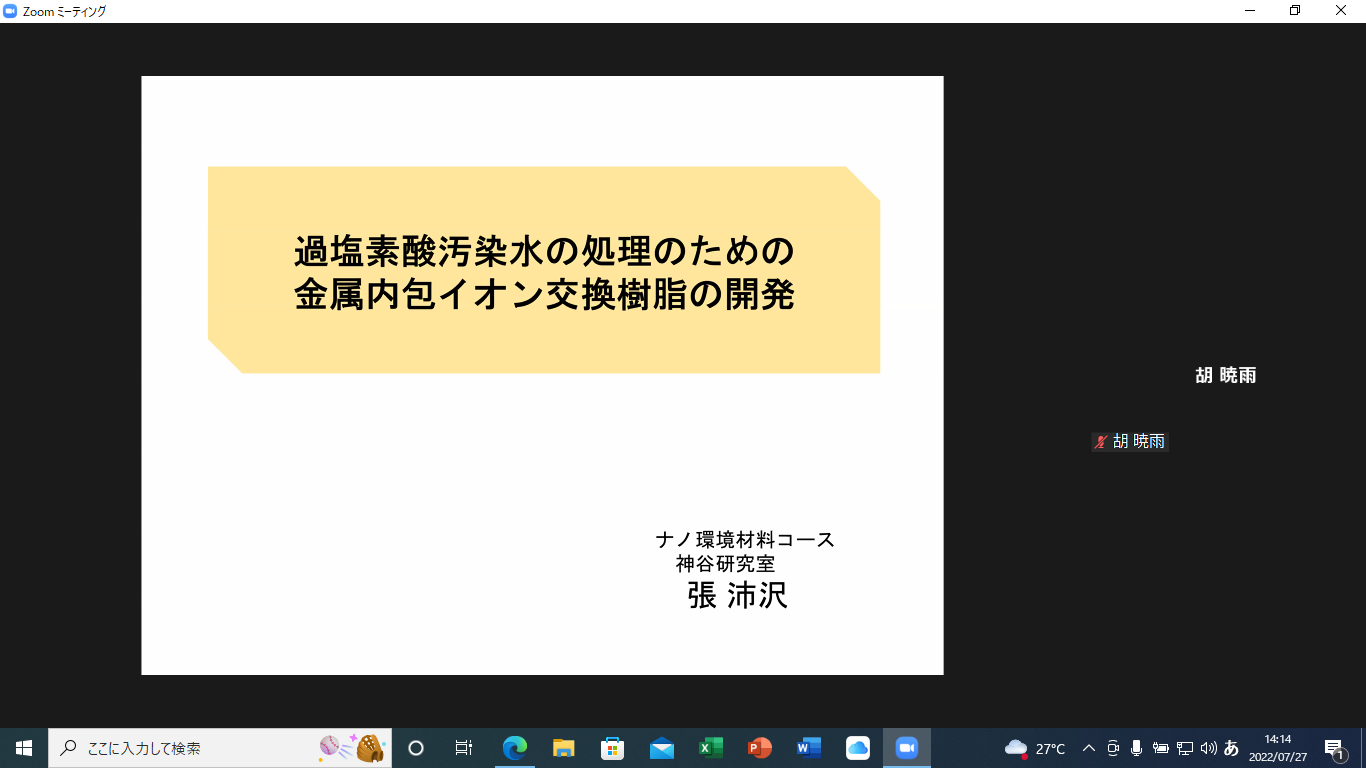1366x768 pixels.
Task: Click the microphone icon in the system tray
Action: click(x=1136, y=748)
